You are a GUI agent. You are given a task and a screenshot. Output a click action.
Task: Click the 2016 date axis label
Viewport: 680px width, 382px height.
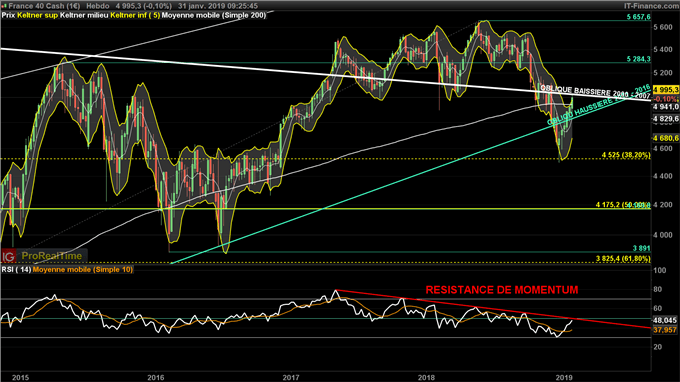coord(156,377)
